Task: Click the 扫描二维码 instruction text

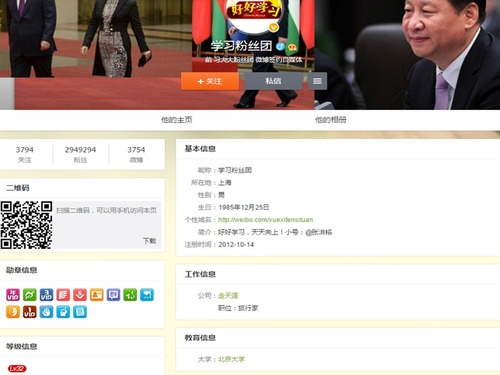Action: tap(106, 210)
